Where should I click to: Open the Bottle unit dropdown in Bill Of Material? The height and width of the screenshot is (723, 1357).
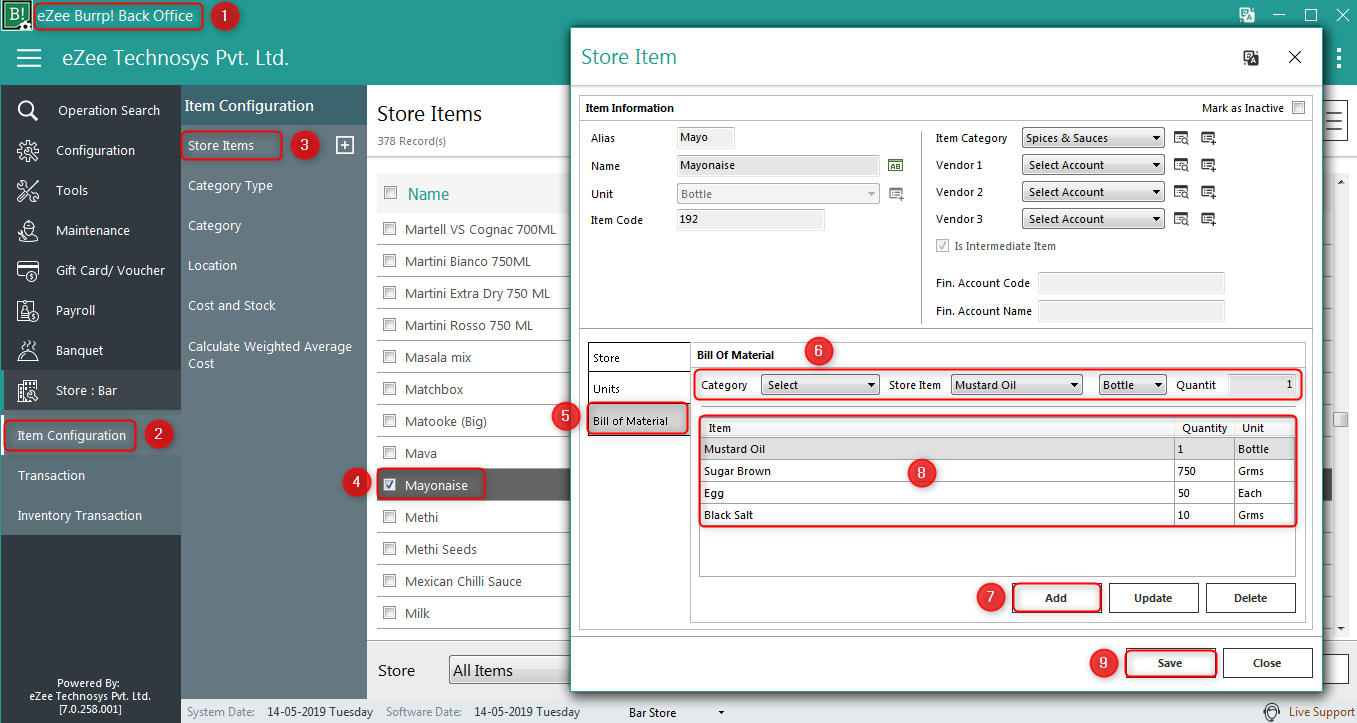point(1133,385)
